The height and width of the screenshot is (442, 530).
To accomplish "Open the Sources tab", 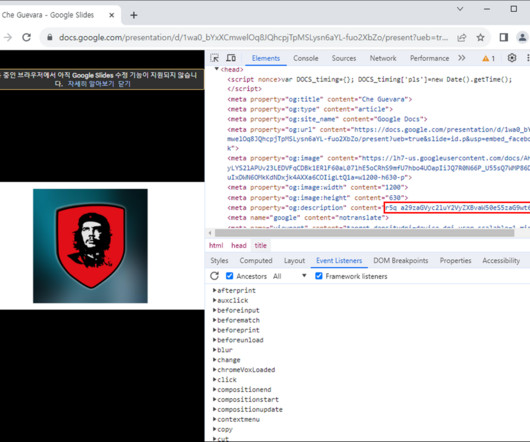I will pos(344,58).
